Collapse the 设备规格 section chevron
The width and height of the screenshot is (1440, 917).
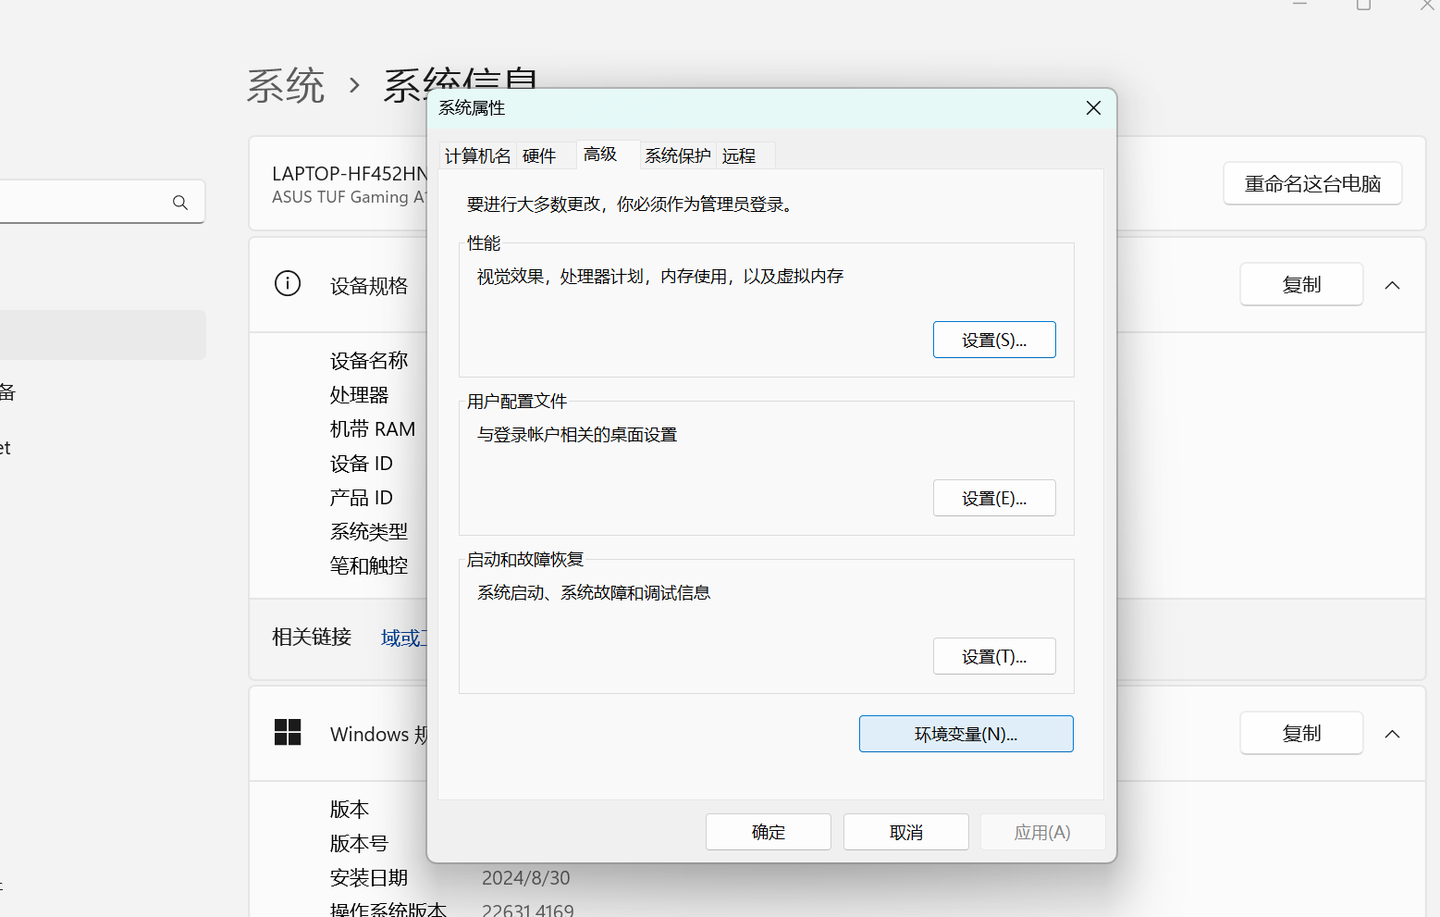(x=1392, y=284)
